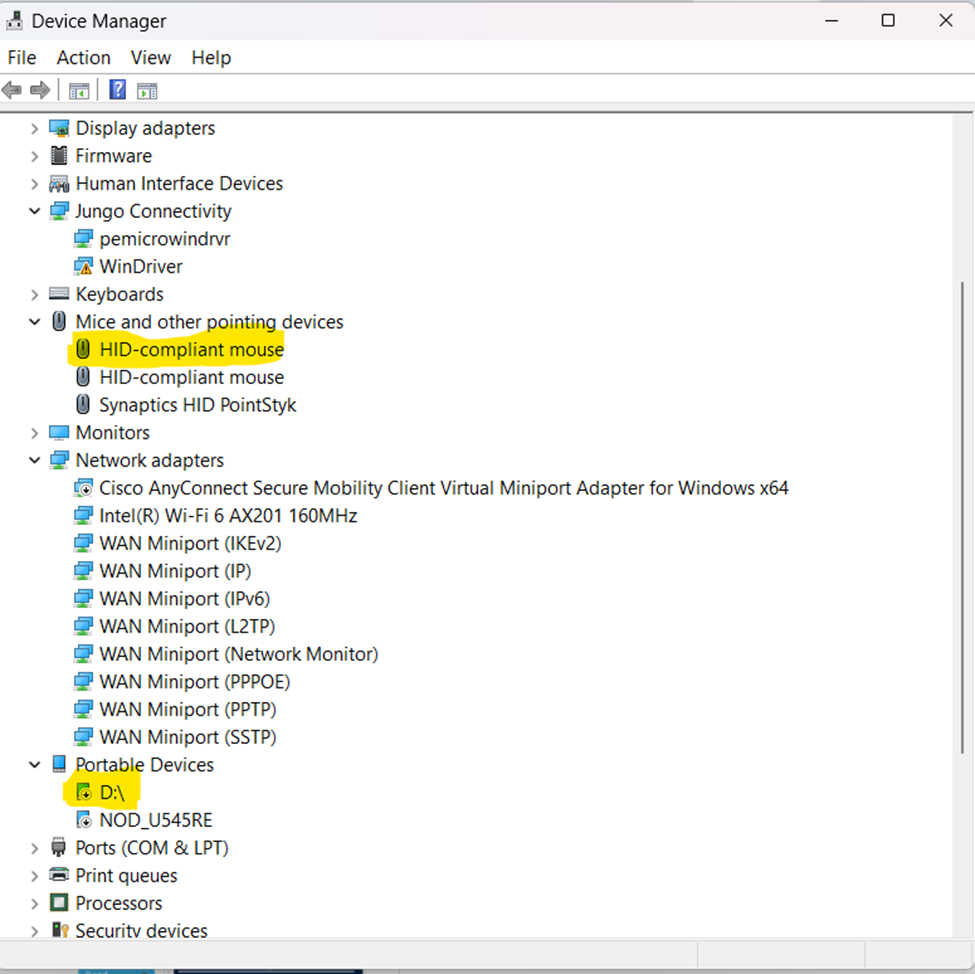Image resolution: width=975 pixels, height=974 pixels.
Task: Click the Print queues printer icon
Action: tap(59, 875)
